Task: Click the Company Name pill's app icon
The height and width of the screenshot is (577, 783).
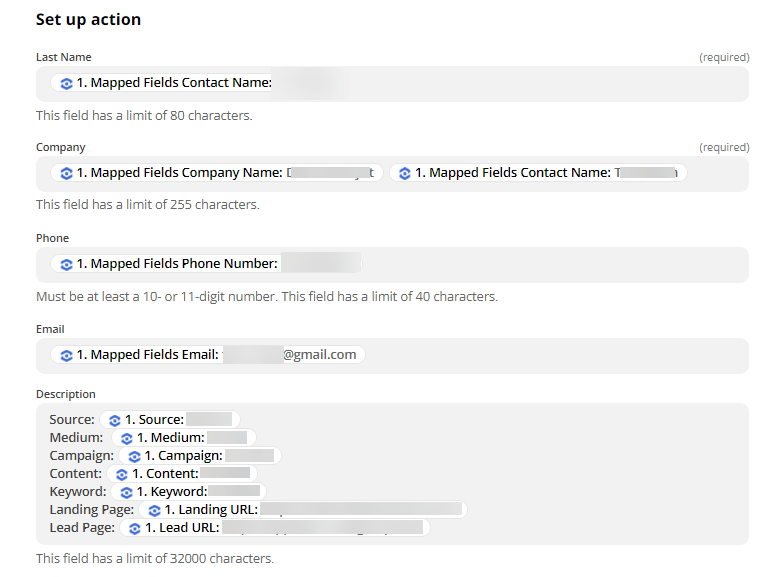Action: click(x=66, y=173)
